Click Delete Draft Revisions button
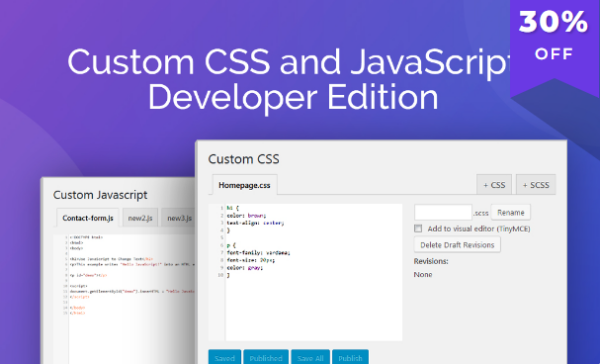 [457, 245]
